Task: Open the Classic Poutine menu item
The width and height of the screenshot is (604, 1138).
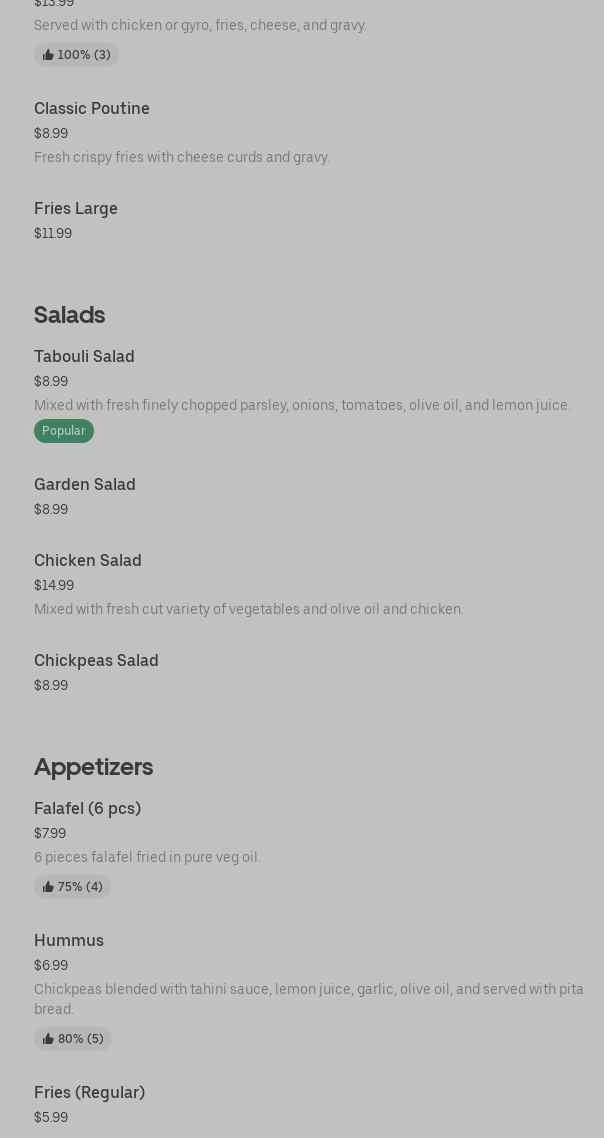Action: [92, 108]
